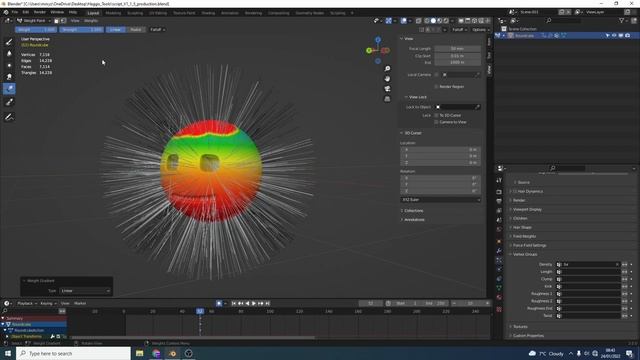640x360 pixels.
Task: Open the Render menu
Action: (40, 12)
